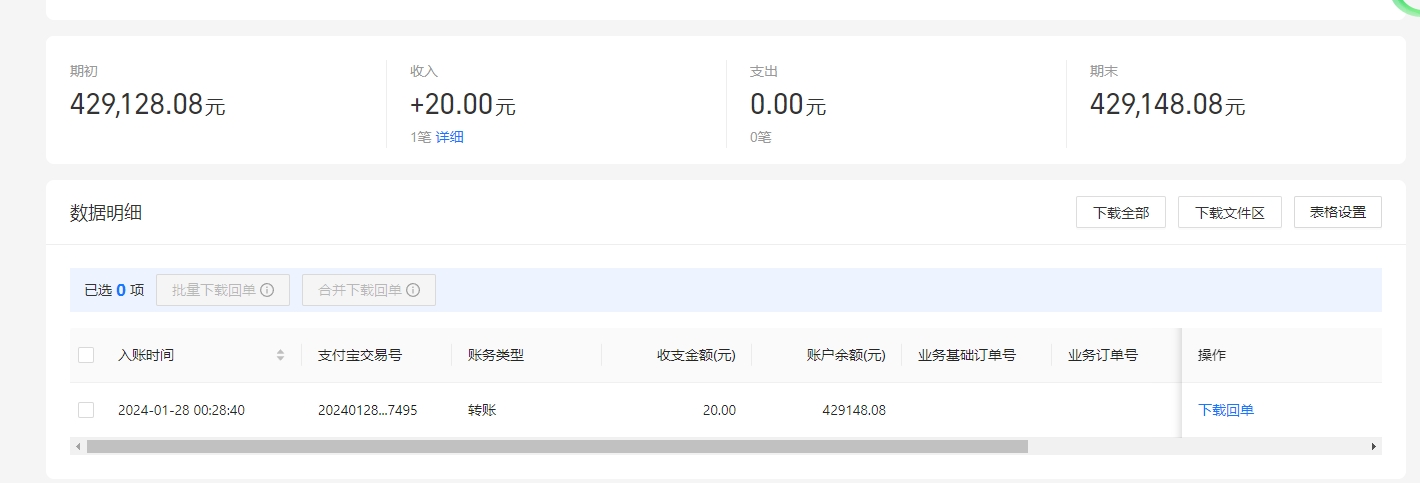Click the 账户余额(元) column header

846,355
